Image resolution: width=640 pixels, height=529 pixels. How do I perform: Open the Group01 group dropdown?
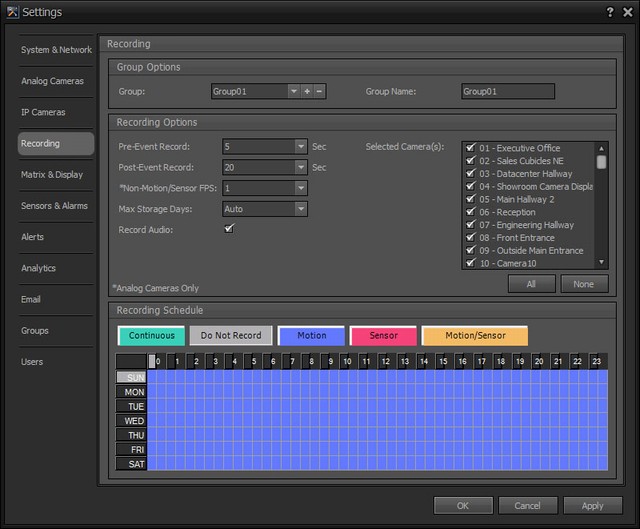coord(294,91)
